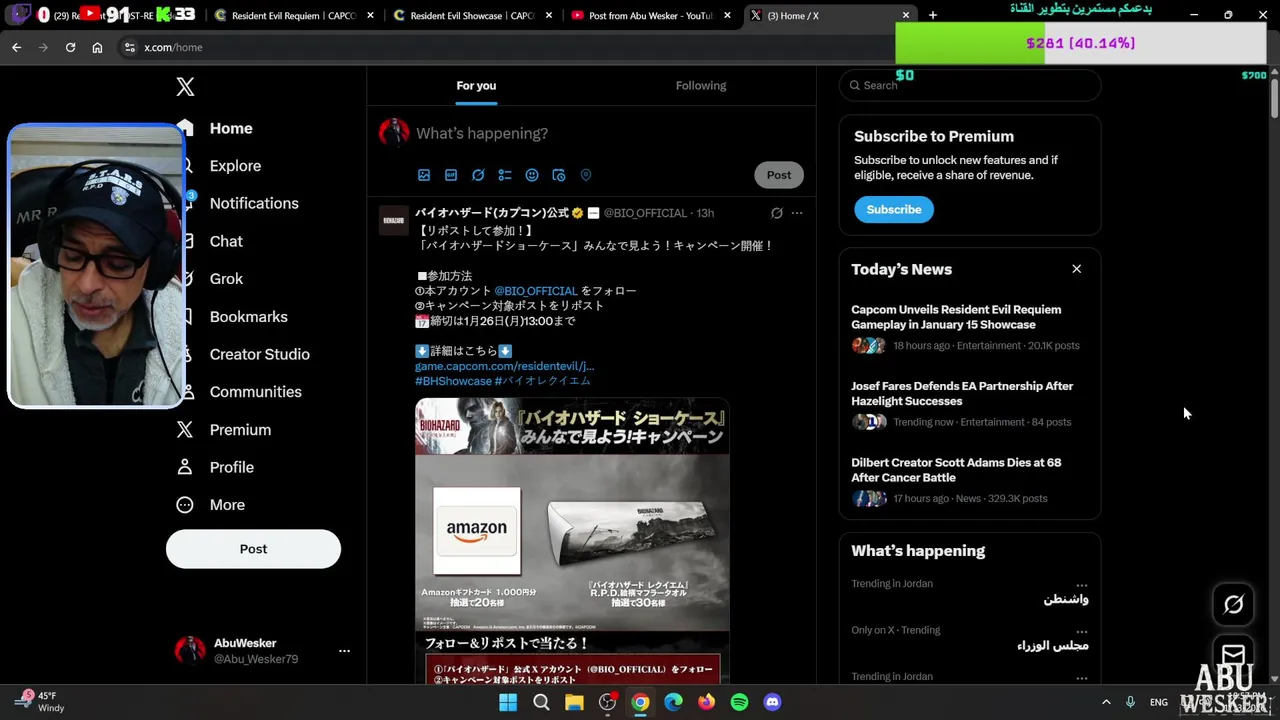The width and height of the screenshot is (1280, 720).
Task: Click the large Post button in sidebar
Action: [x=253, y=549]
